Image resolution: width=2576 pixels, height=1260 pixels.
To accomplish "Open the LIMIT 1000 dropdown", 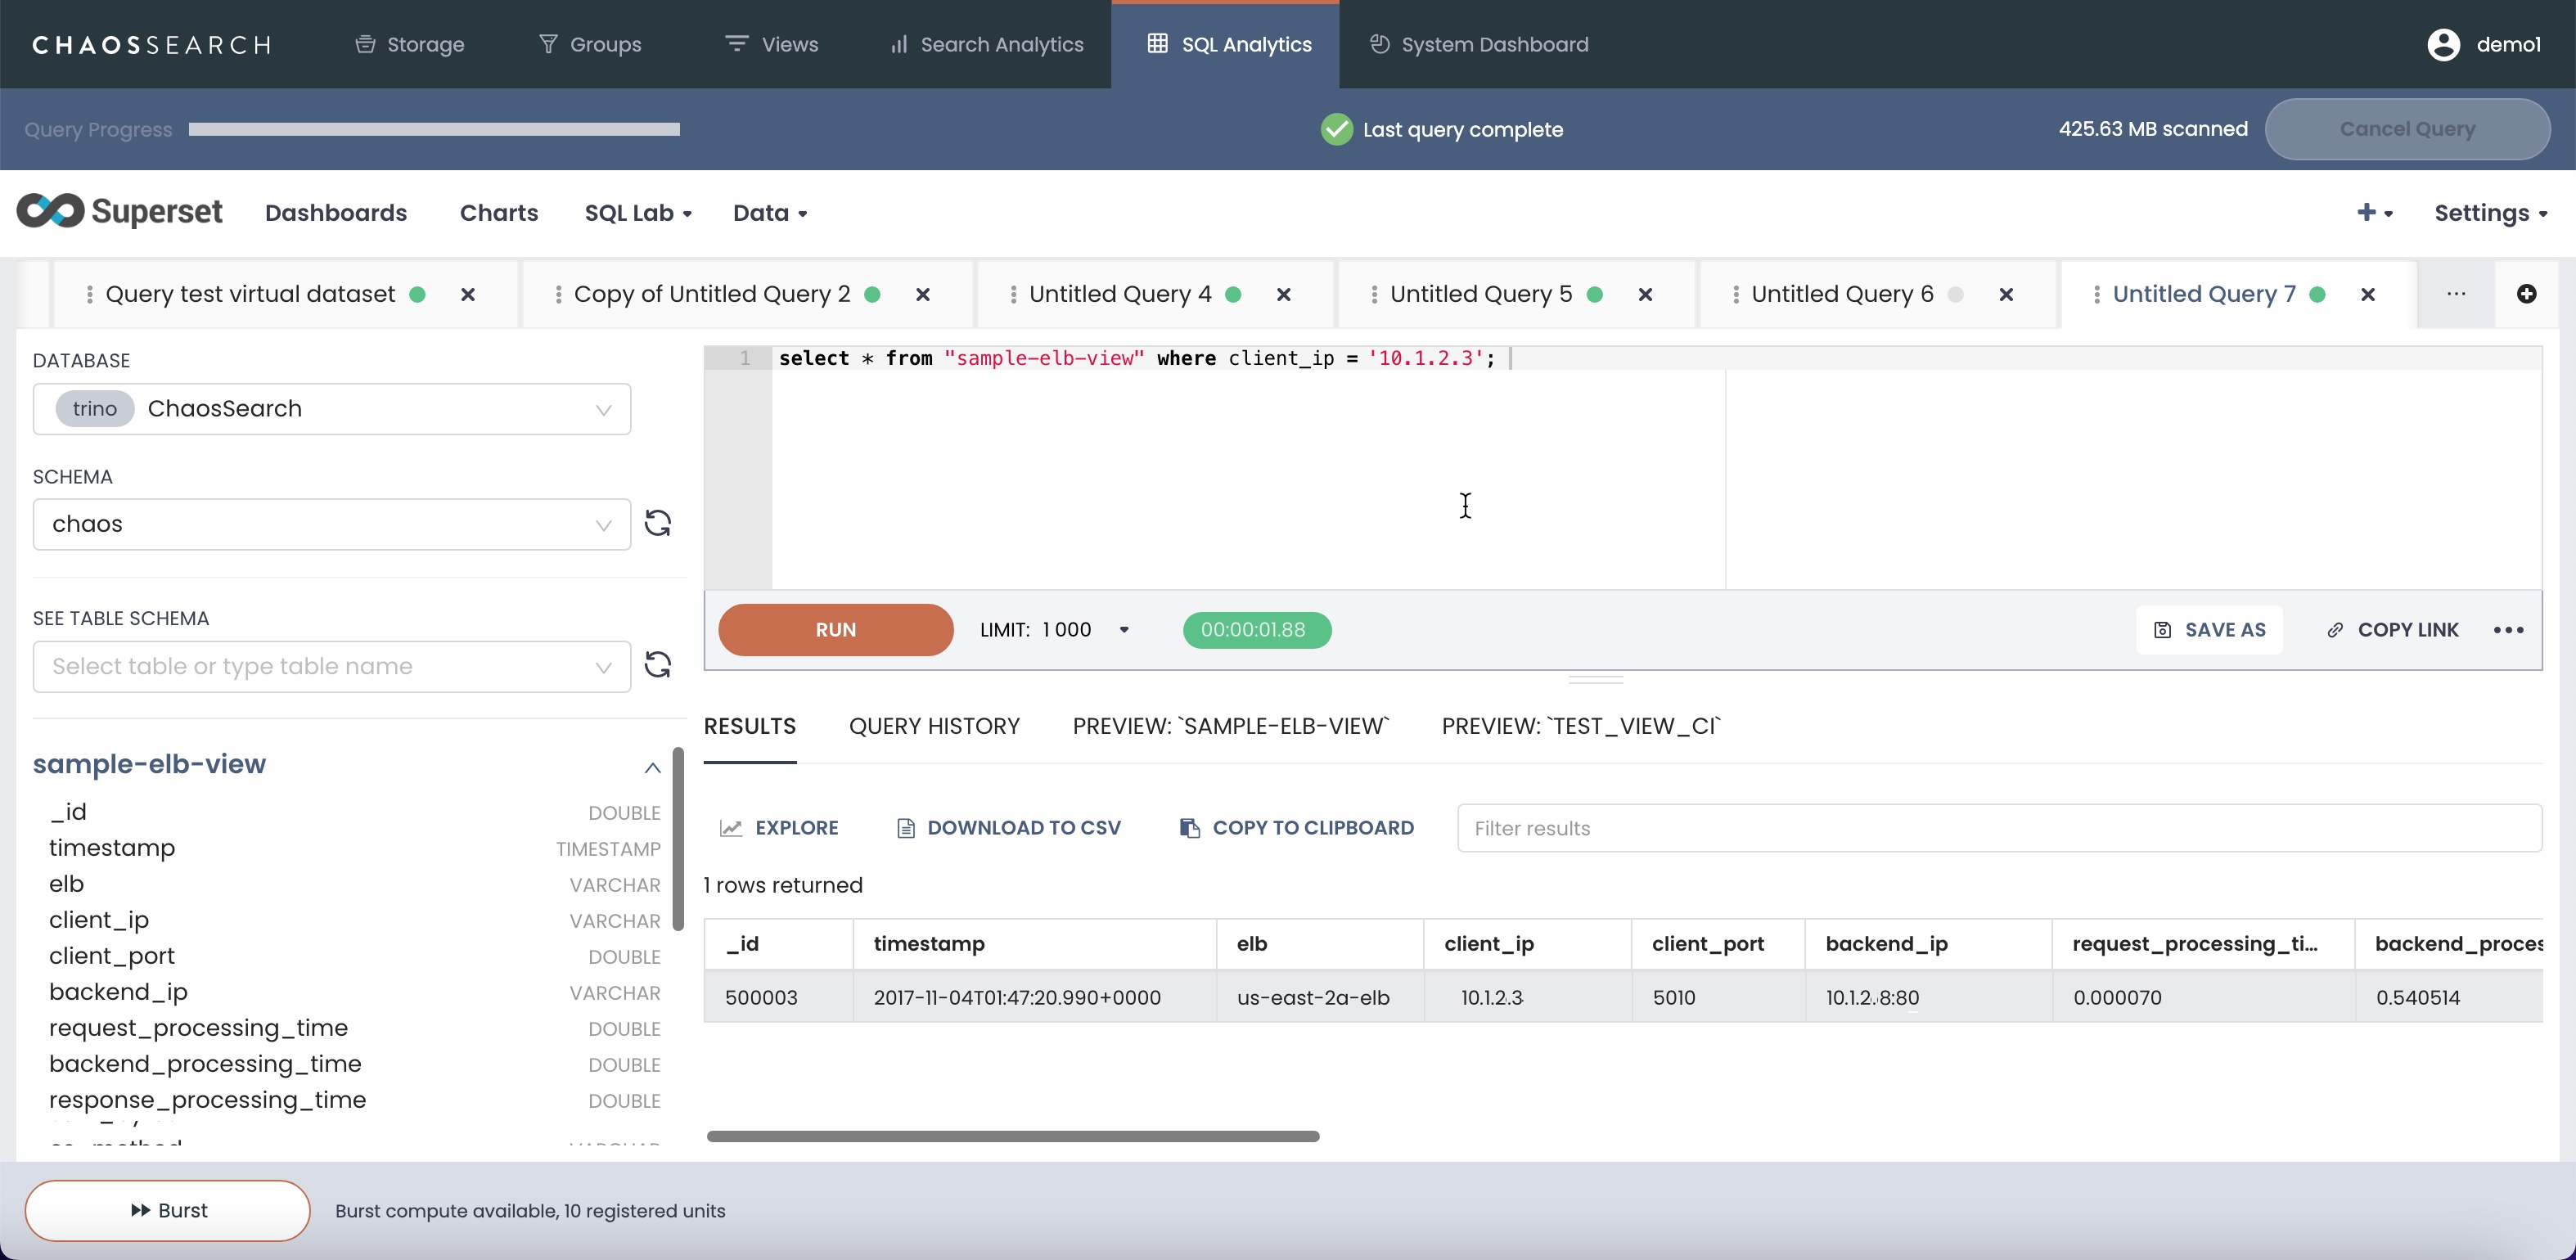I will (1124, 630).
